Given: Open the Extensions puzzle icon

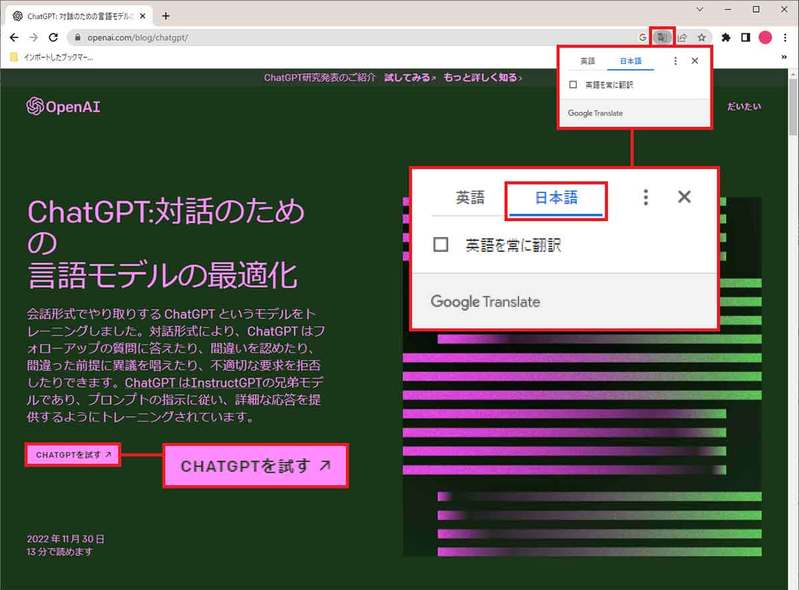Looking at the screenshot, I should [726, 37].
